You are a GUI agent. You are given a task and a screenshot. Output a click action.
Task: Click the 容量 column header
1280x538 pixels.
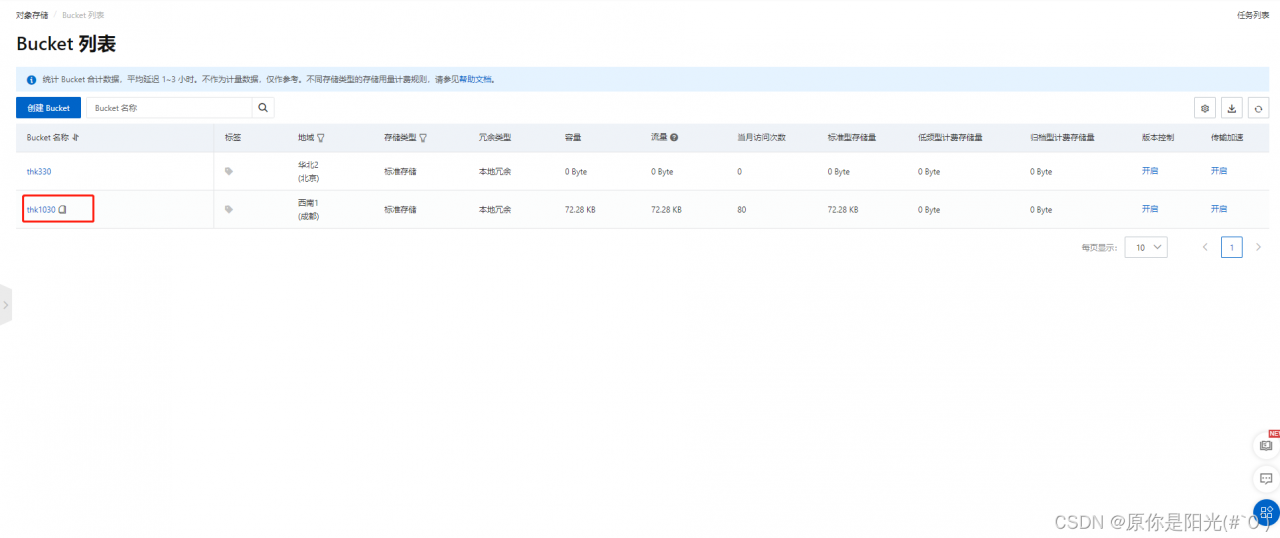point(573,138)
